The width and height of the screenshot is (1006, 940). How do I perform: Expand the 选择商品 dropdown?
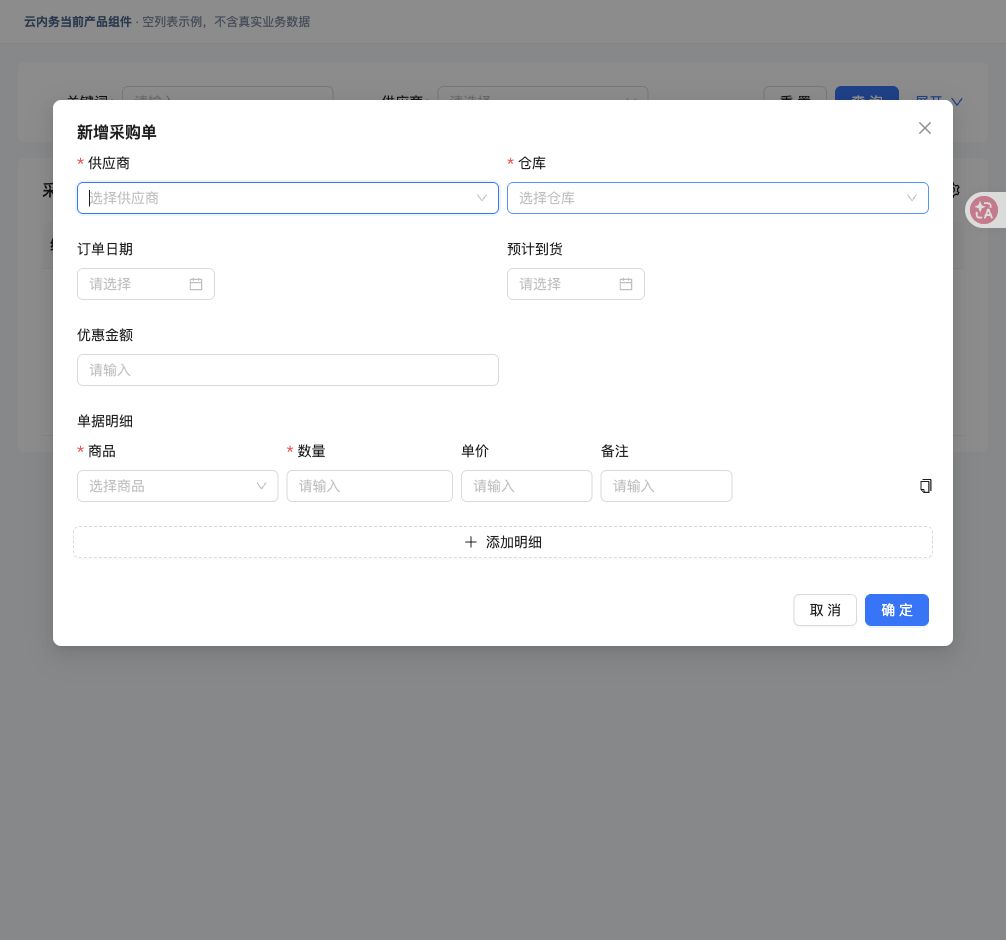[x=177, y=486]
